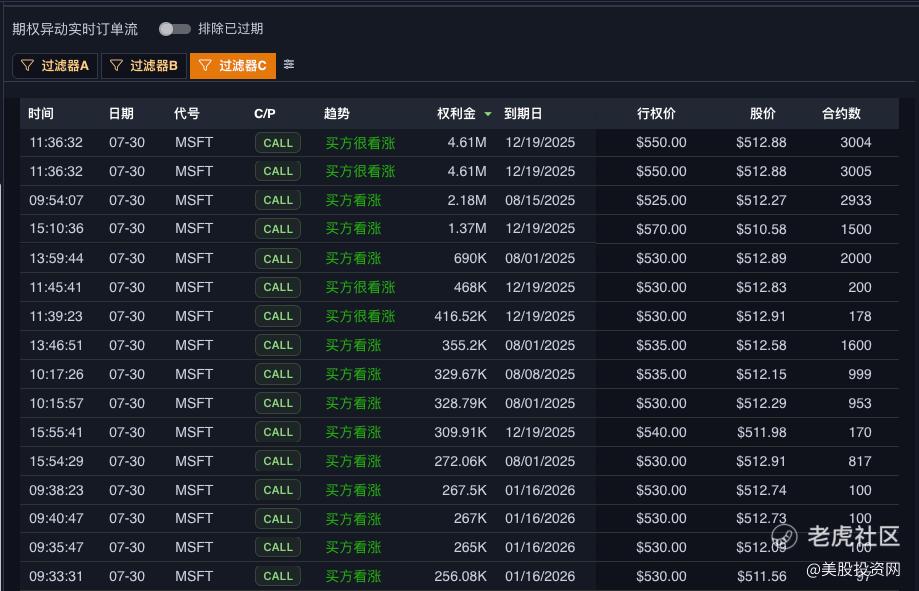The height and width of the screenshot is (591, 919).
Task: Select the $510.58 stock price cell
Action: (x=761, y=229)
